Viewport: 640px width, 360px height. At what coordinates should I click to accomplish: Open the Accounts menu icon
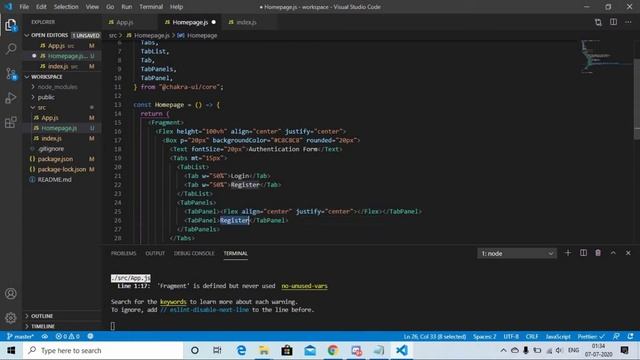click(11, 293)
